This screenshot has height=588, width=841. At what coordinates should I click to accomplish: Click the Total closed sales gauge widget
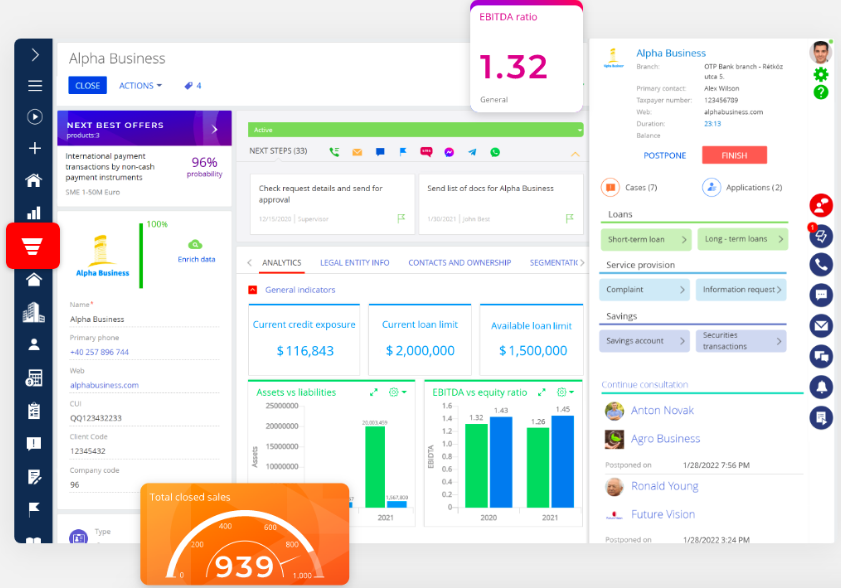tap(245, 534)
